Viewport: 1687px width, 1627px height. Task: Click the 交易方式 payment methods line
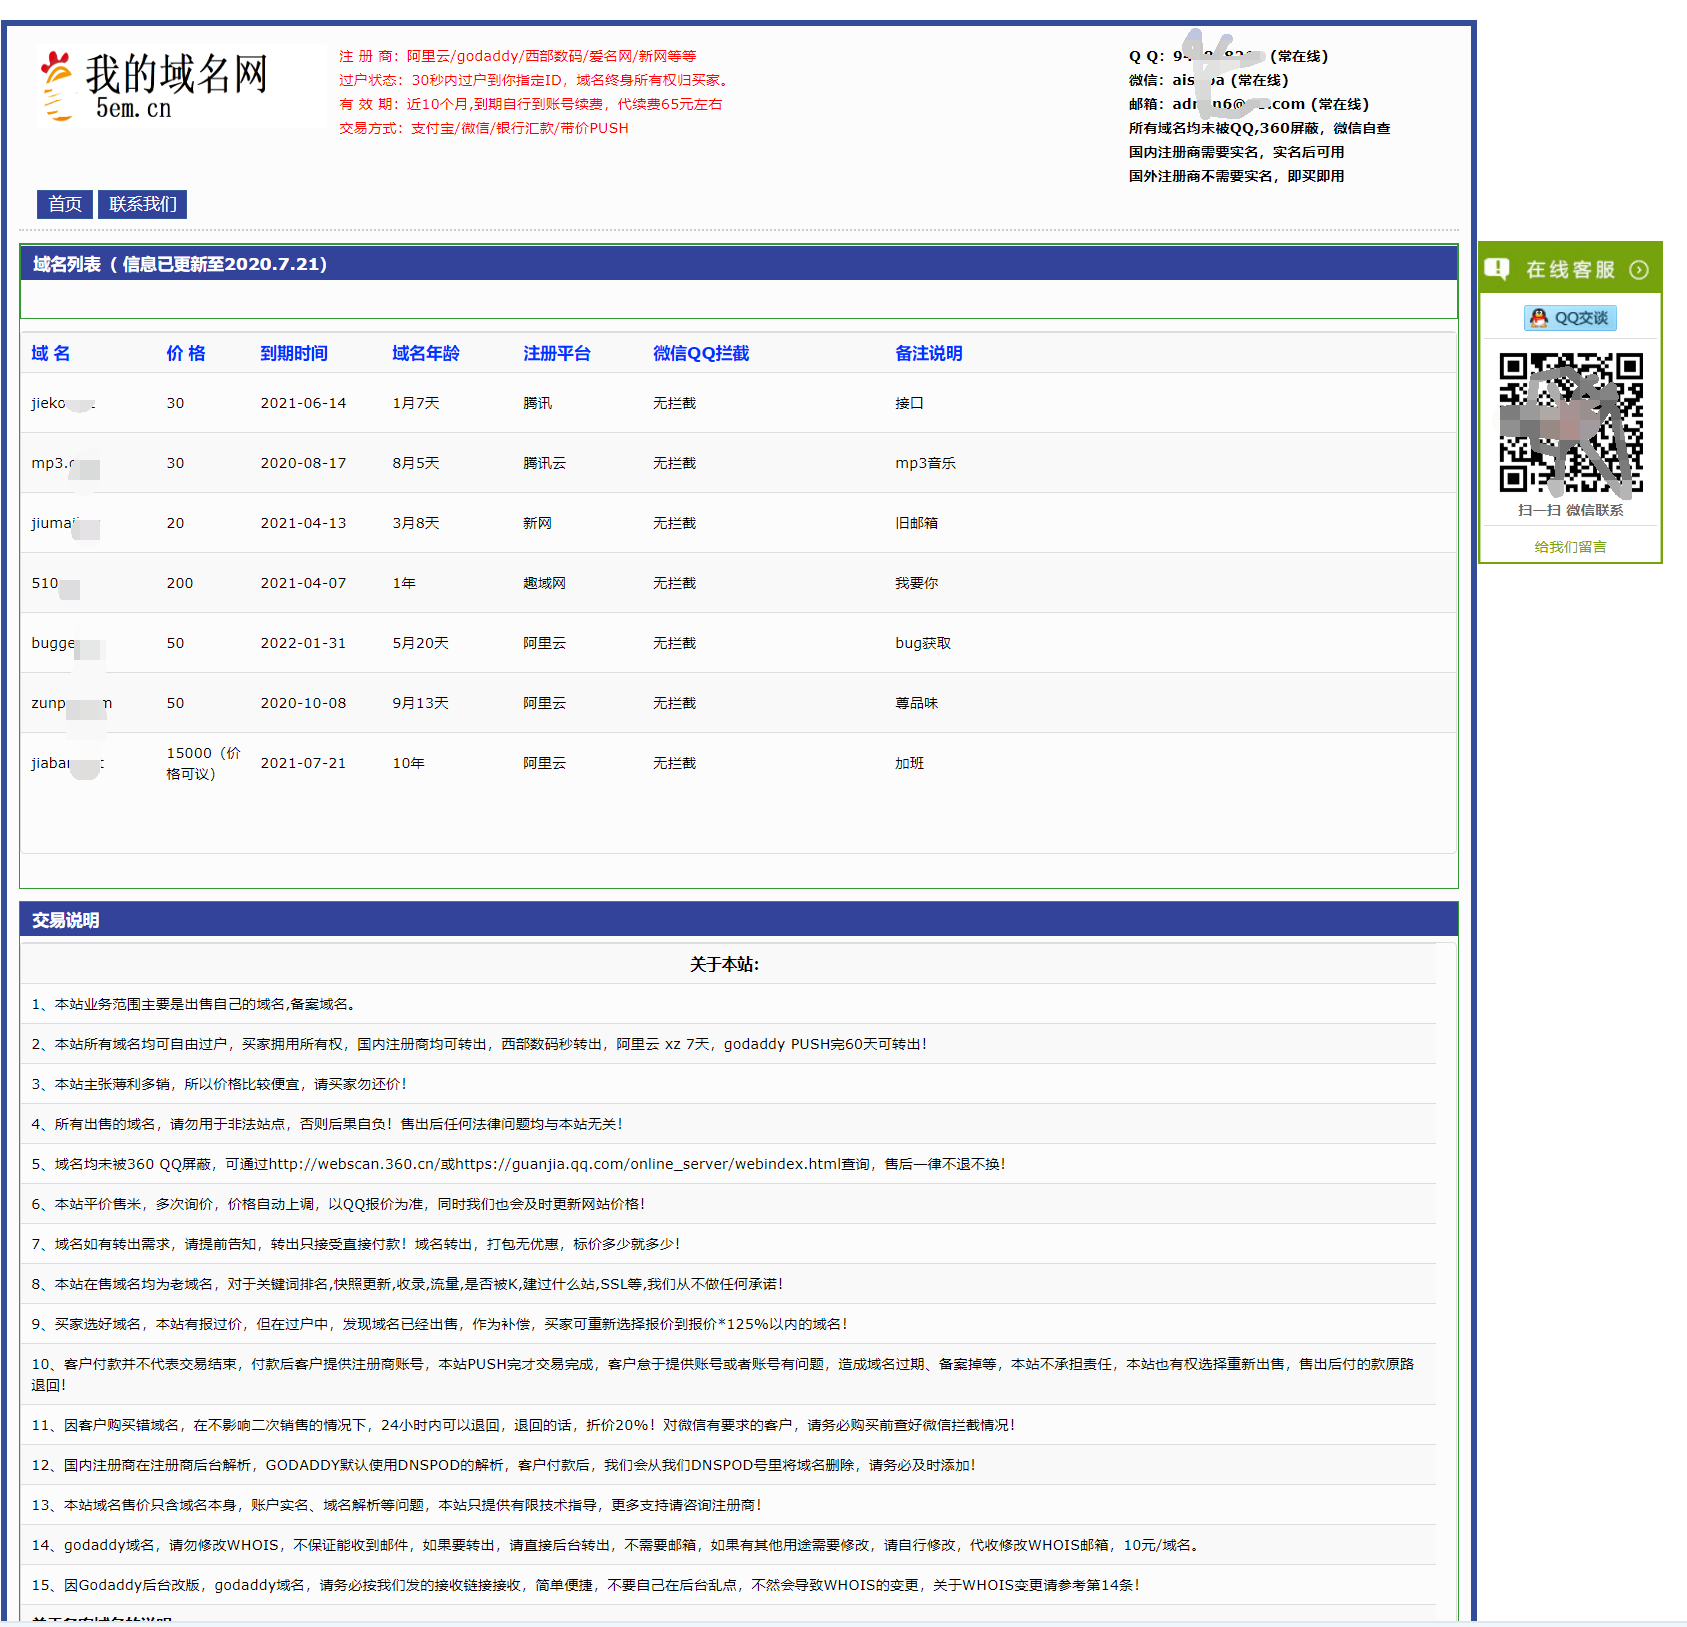(x=483, y=128)
